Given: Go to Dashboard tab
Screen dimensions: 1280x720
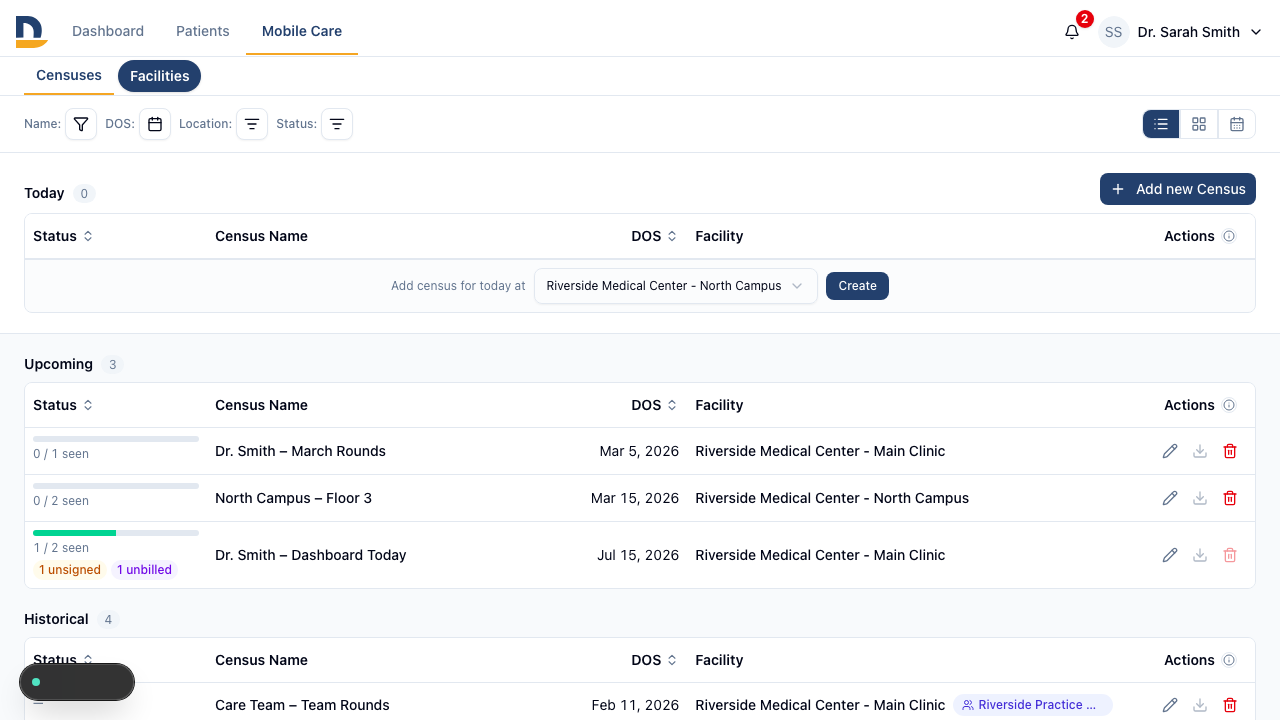Looking at the screenshot, I should tap(108, 31).
